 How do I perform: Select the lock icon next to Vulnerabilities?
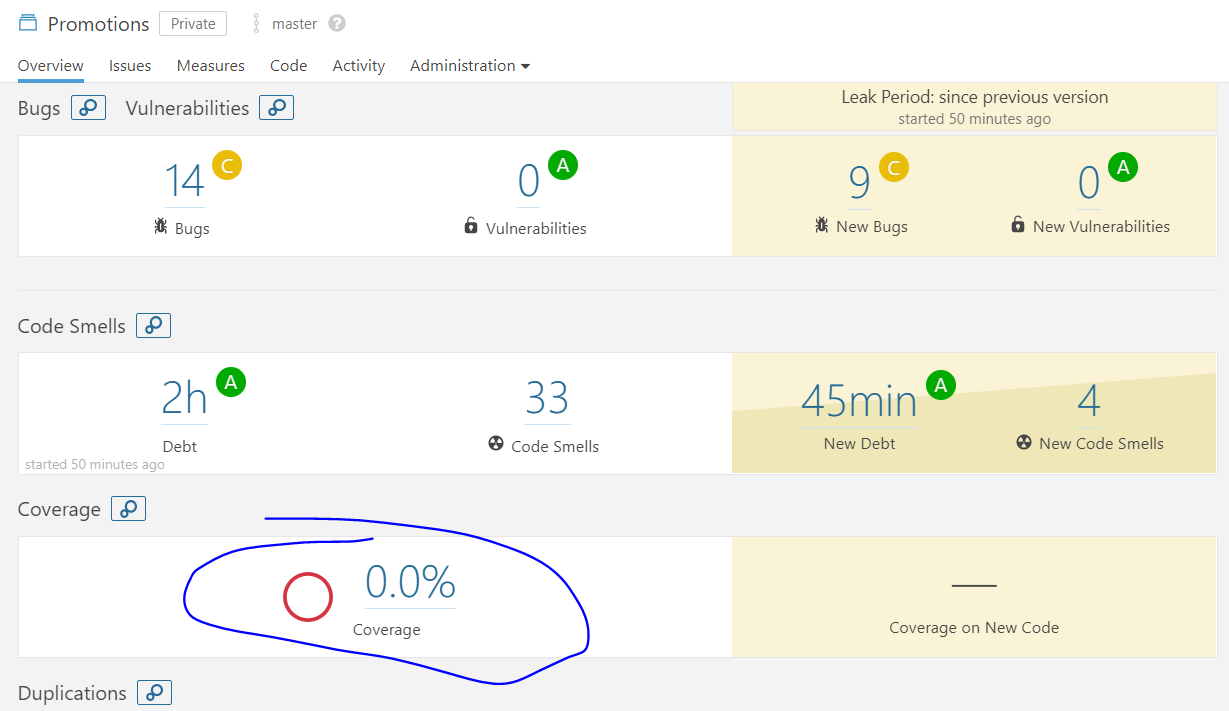(x=471, y=227)
